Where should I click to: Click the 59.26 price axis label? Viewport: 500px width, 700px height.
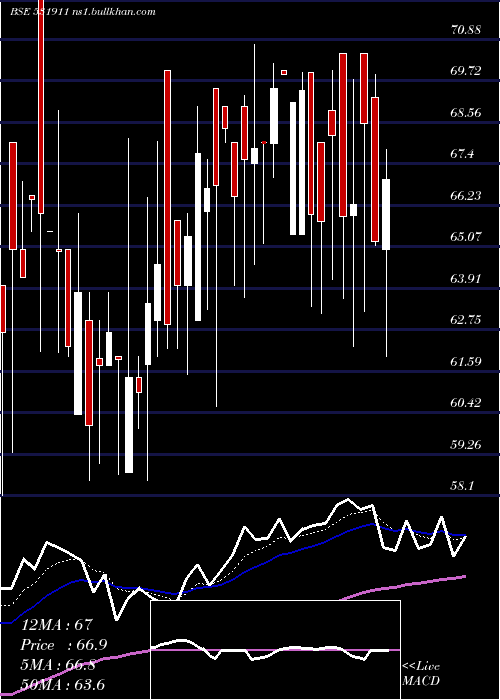point(466,444)
